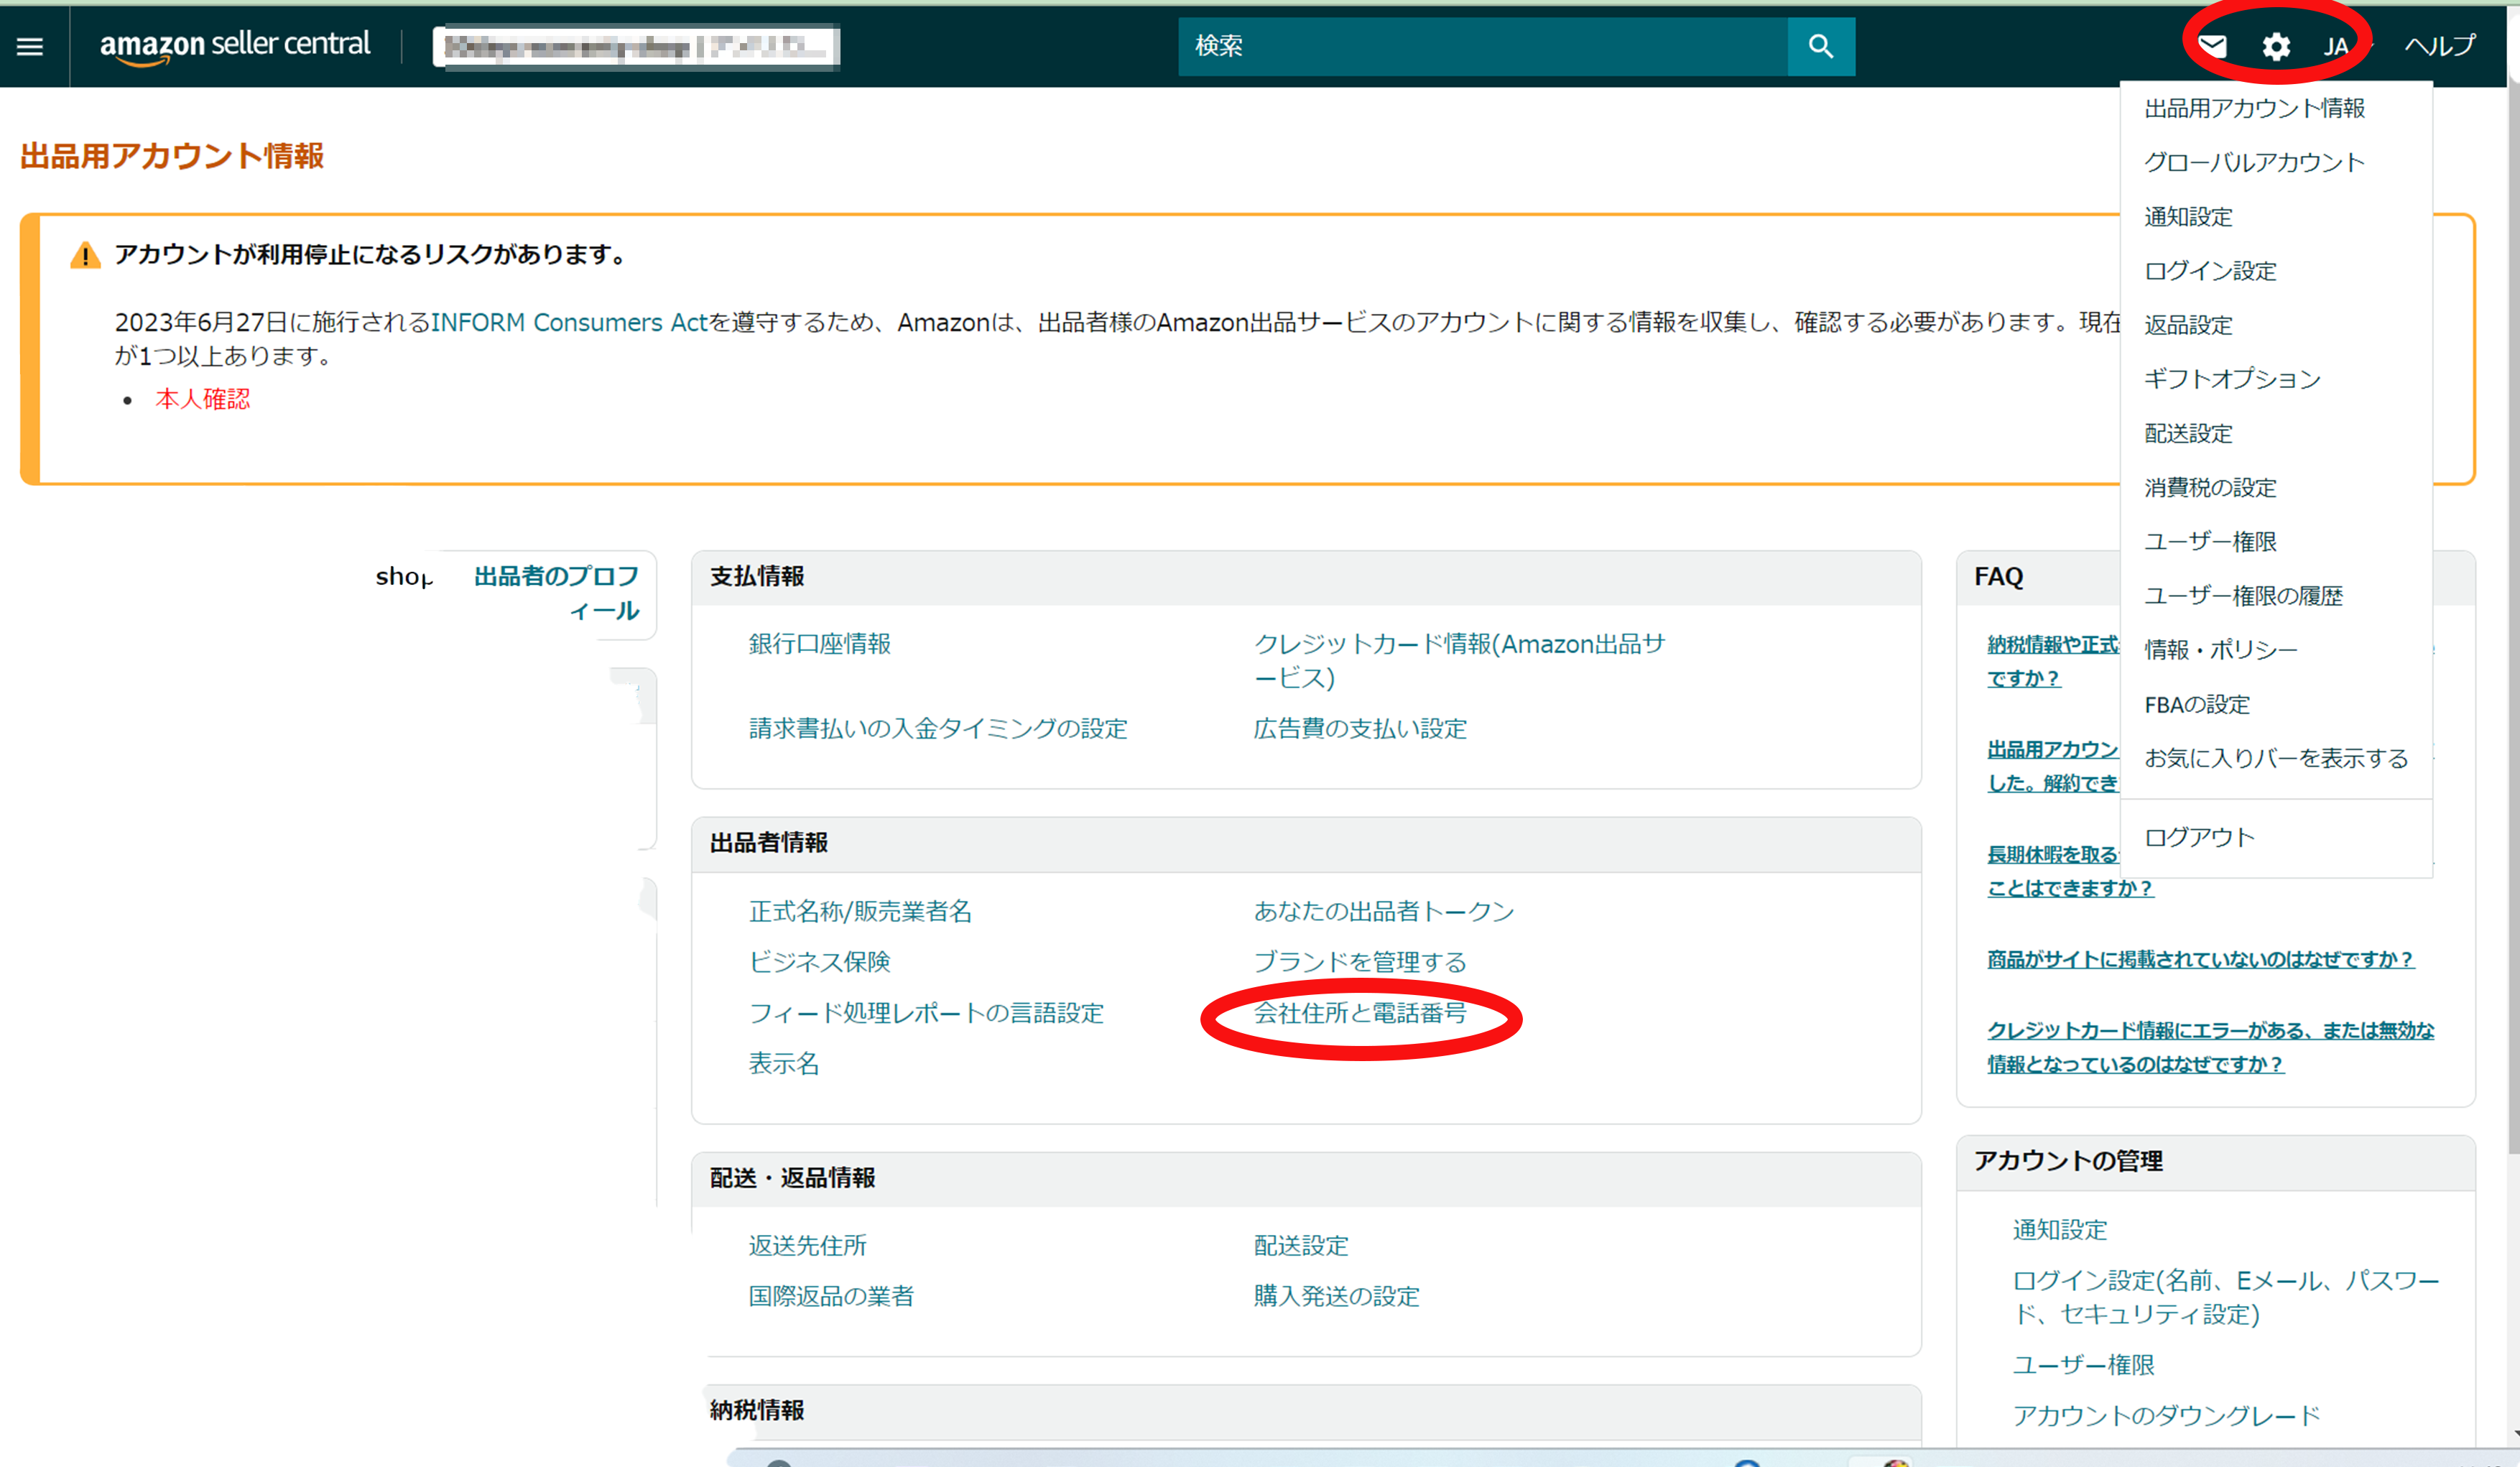Select 消費税の設定 menu entry
This screenshot has height=1467, width=2520.
(2210, 487)
